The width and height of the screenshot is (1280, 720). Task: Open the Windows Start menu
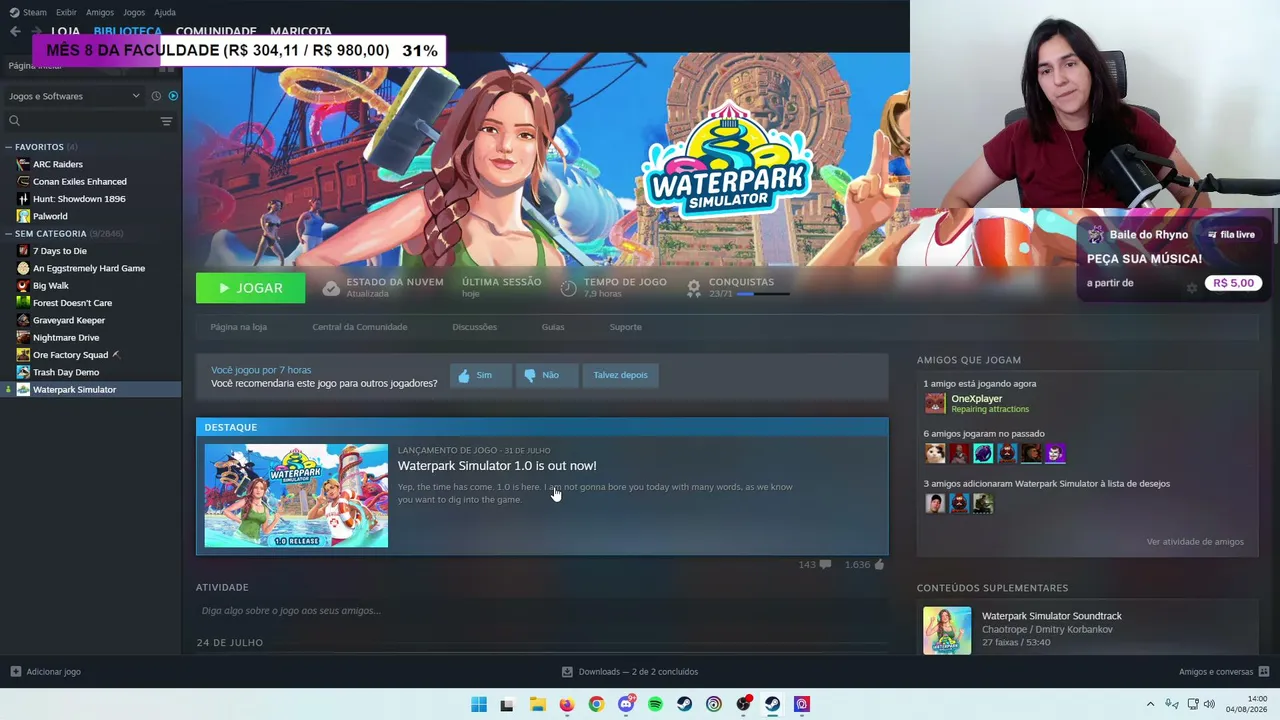coord(479,704)
